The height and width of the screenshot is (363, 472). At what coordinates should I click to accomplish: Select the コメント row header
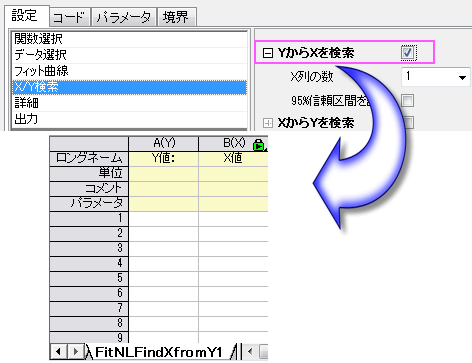click(89, 188)
